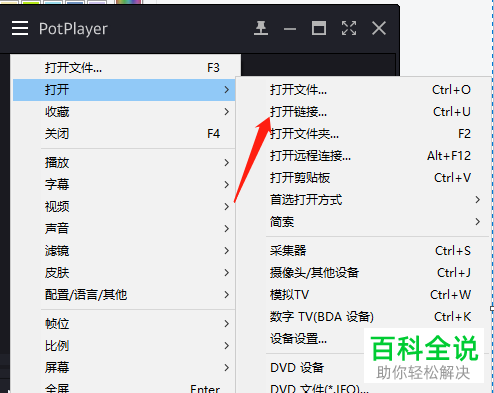This screenshot has height=393, width=494.
Task: Choose 模拟TV in submenu
Action: (x=363, y=295)
